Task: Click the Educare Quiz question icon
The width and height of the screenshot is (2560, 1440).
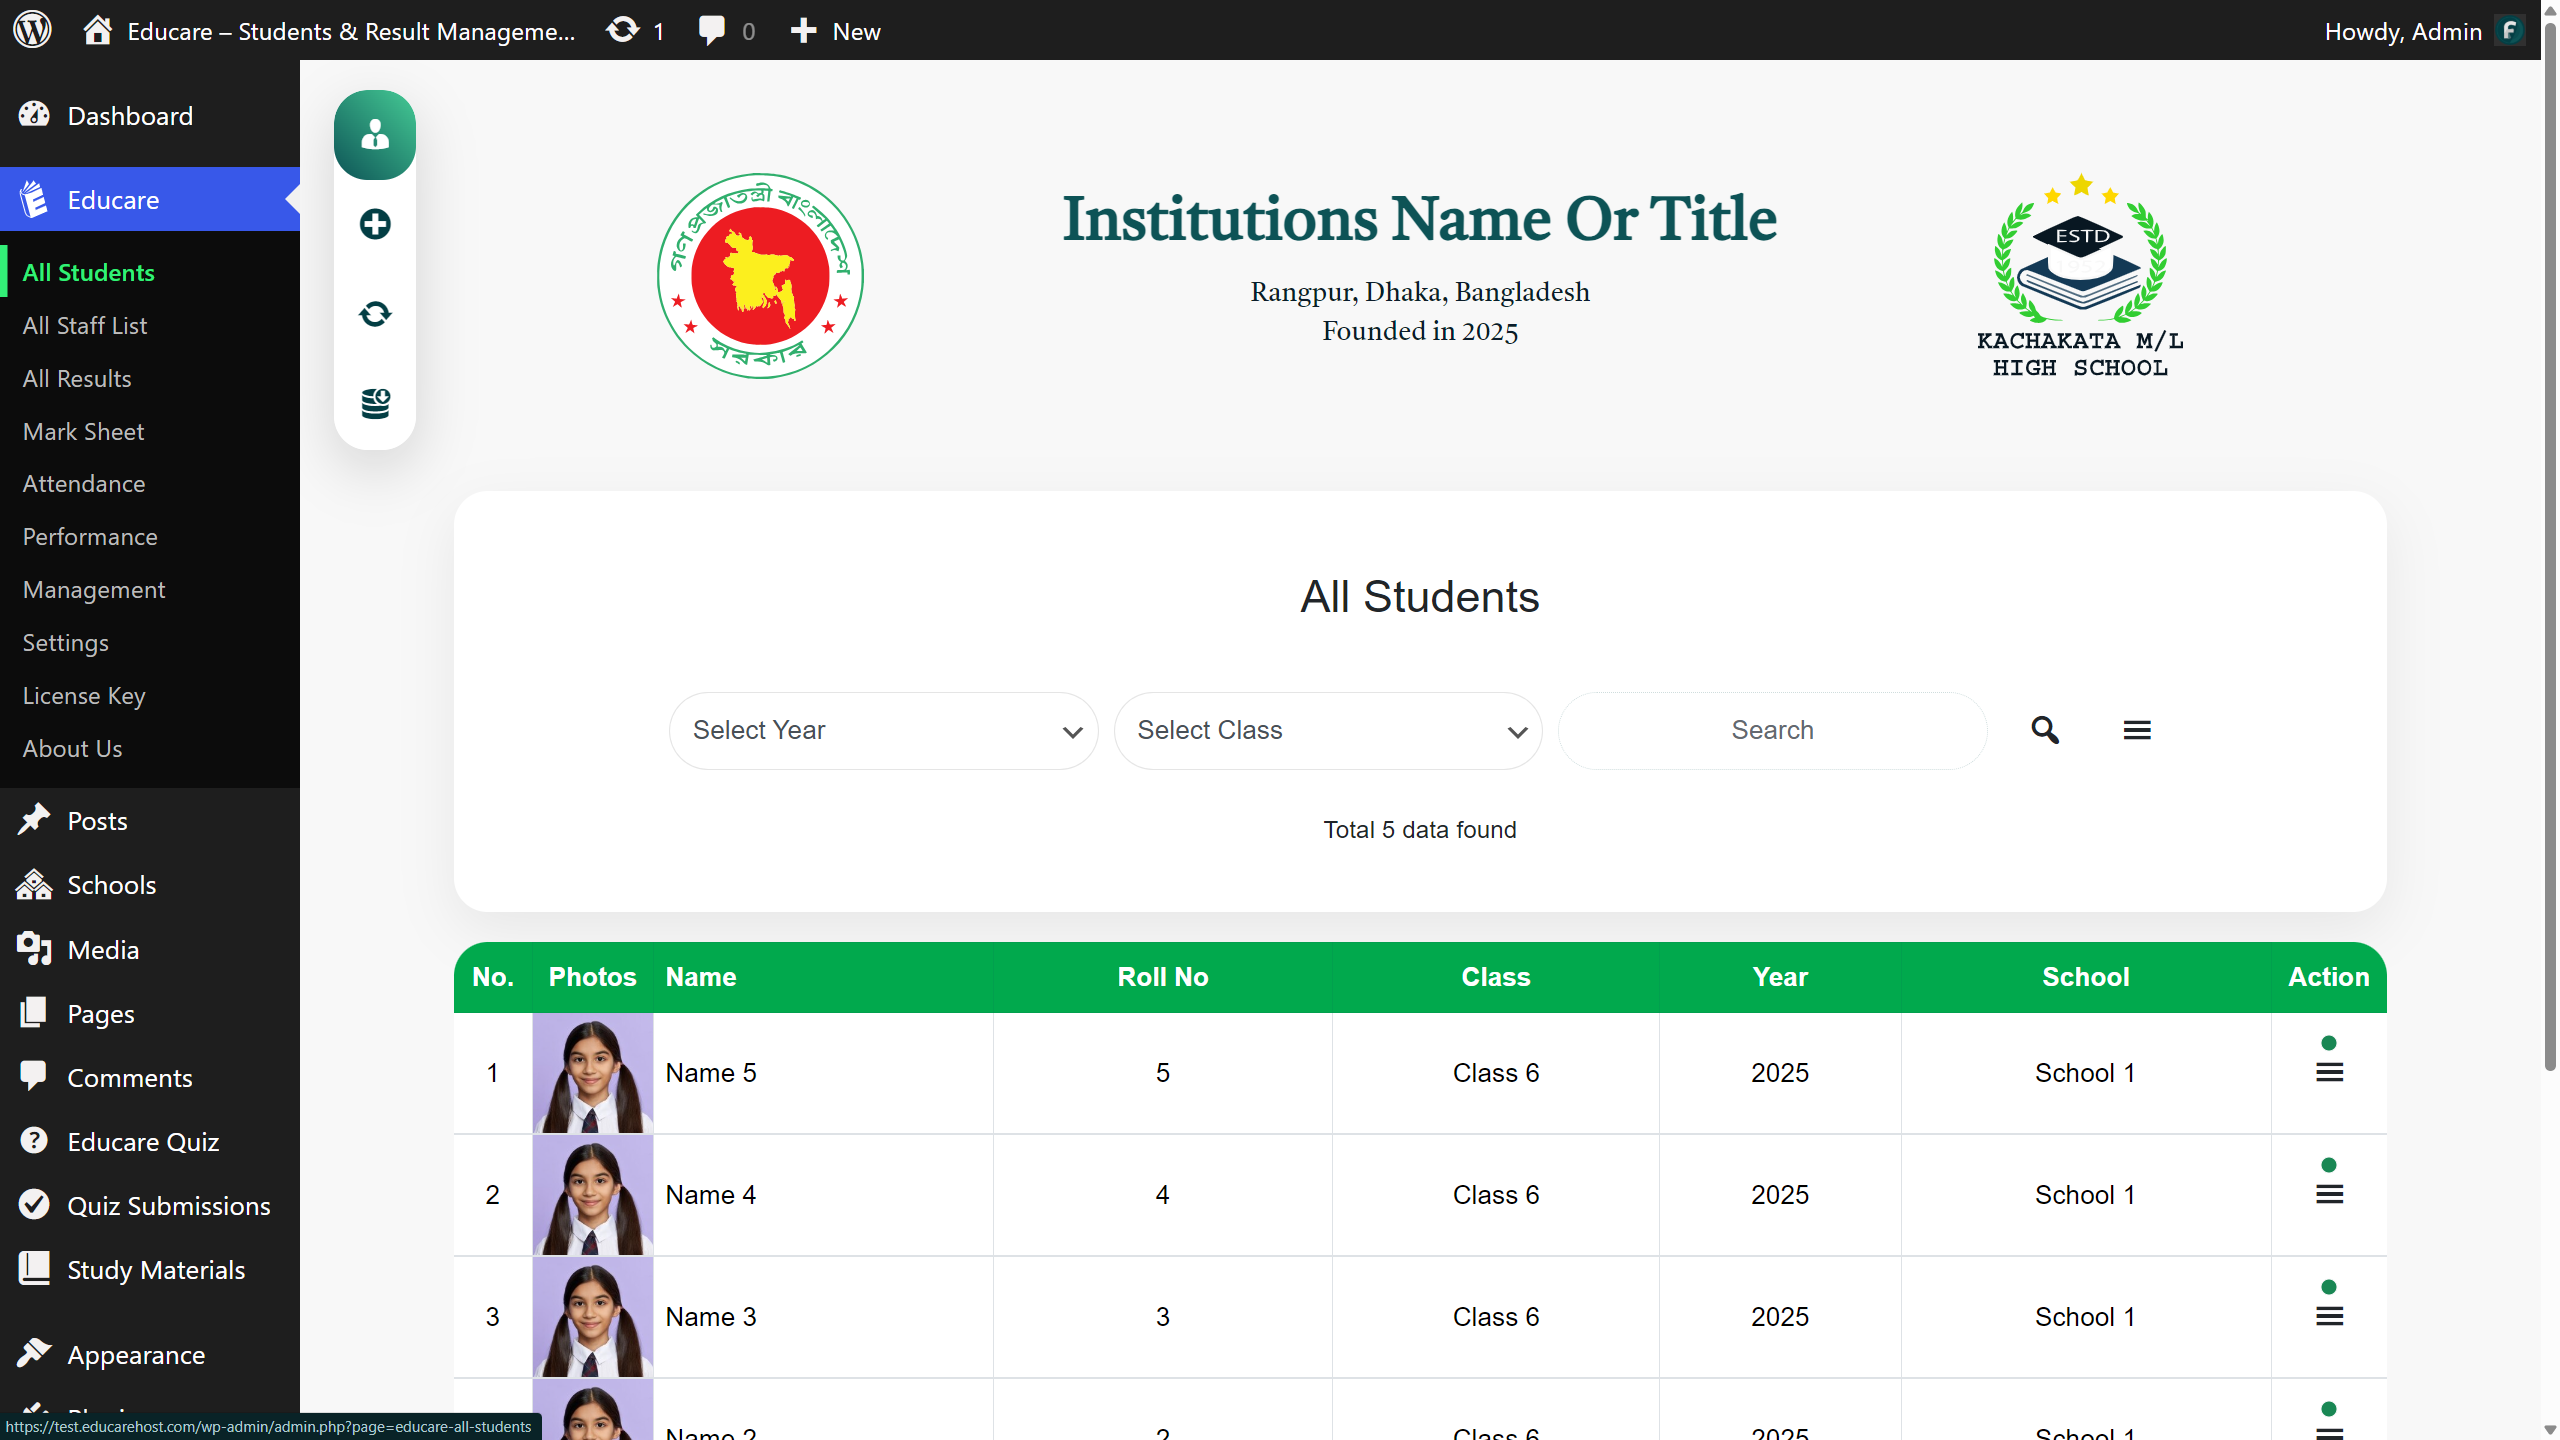Action: click(x=34, y=1140)
